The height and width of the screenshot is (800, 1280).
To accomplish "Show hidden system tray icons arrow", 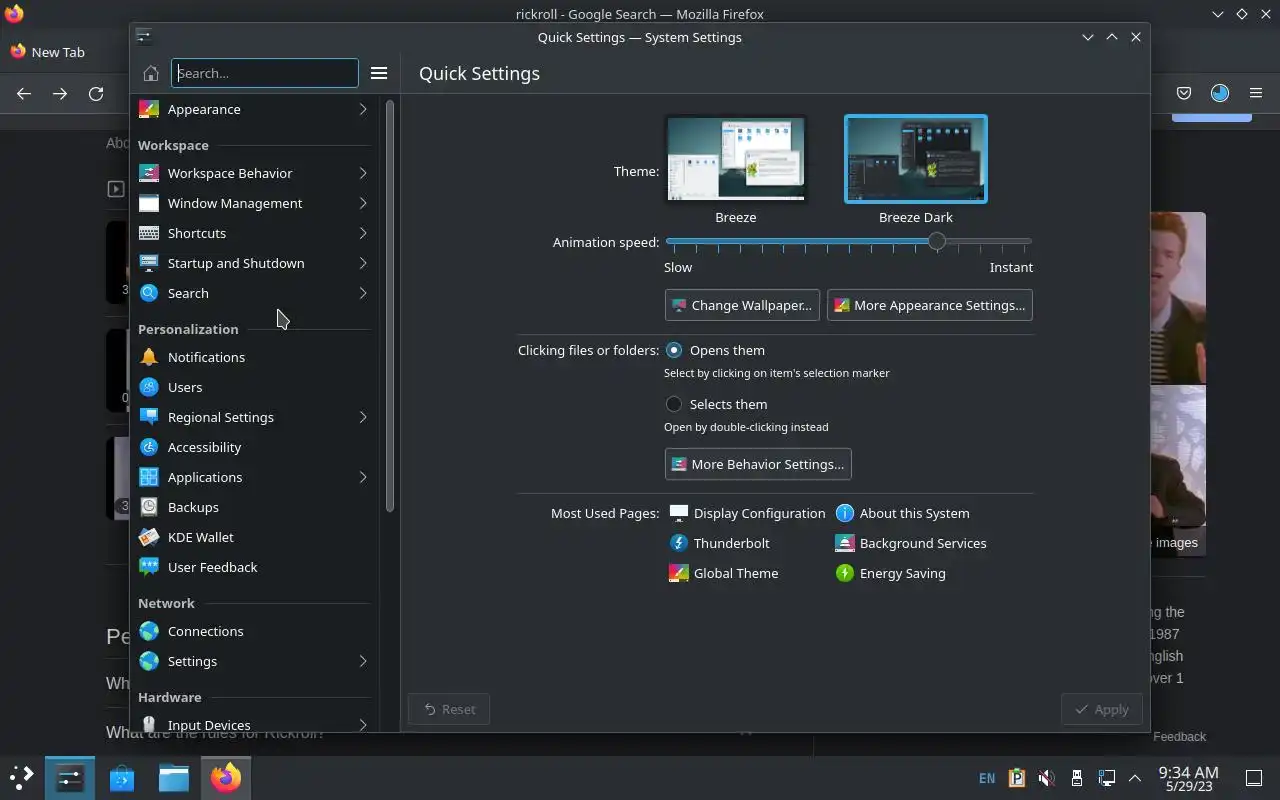I will click(1135, 778).
